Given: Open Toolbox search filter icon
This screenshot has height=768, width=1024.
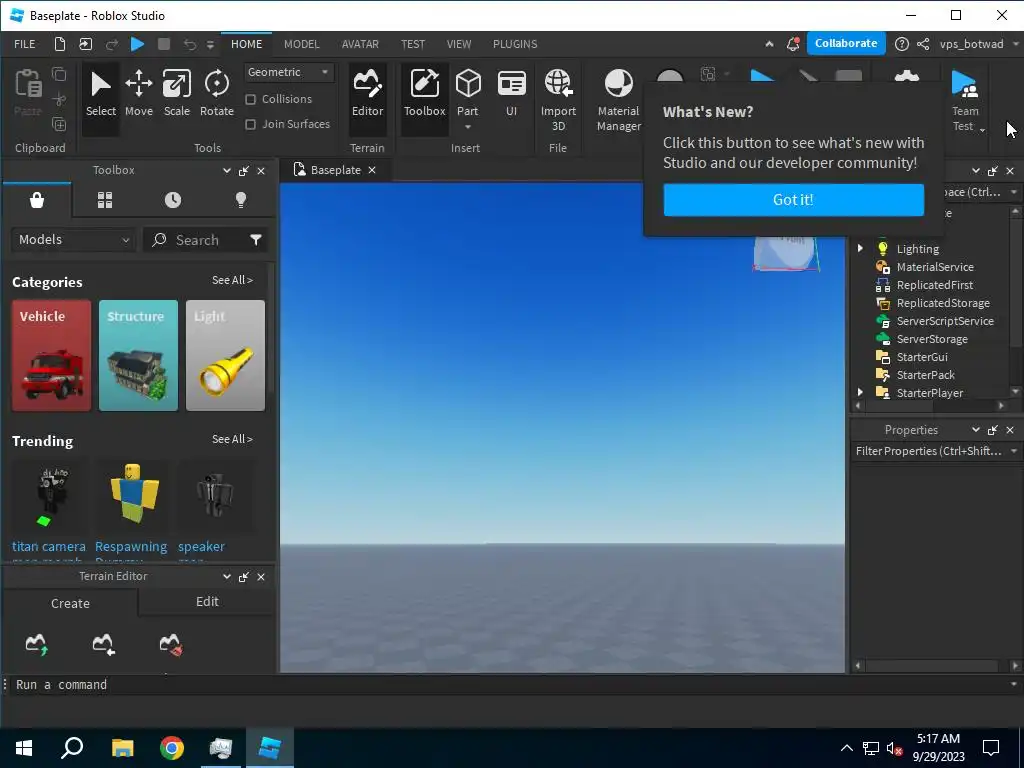Looking at the screenshot, I should tap(256, 240).
